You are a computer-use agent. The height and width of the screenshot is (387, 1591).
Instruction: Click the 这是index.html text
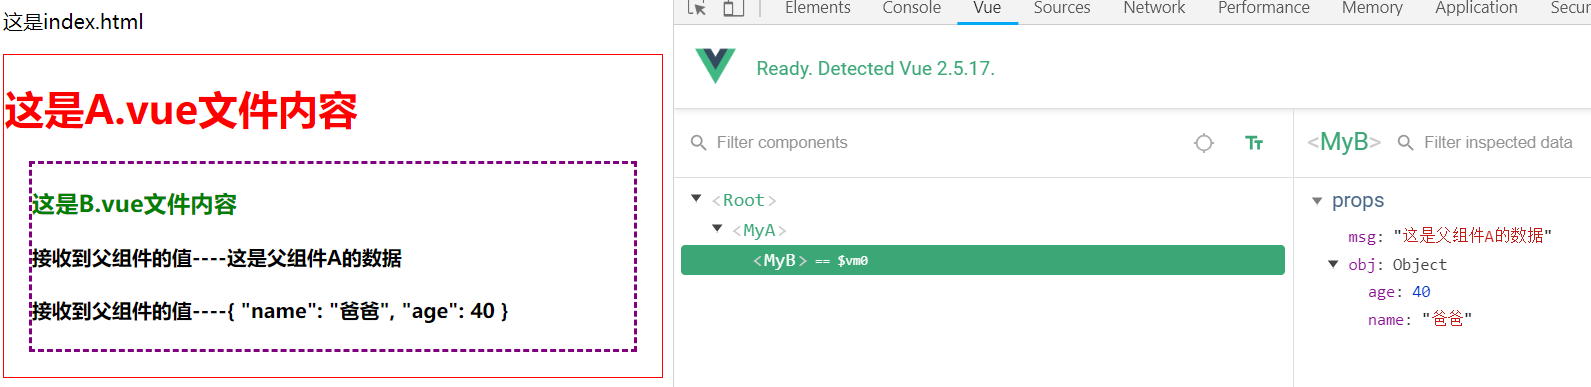coord(73,22)
